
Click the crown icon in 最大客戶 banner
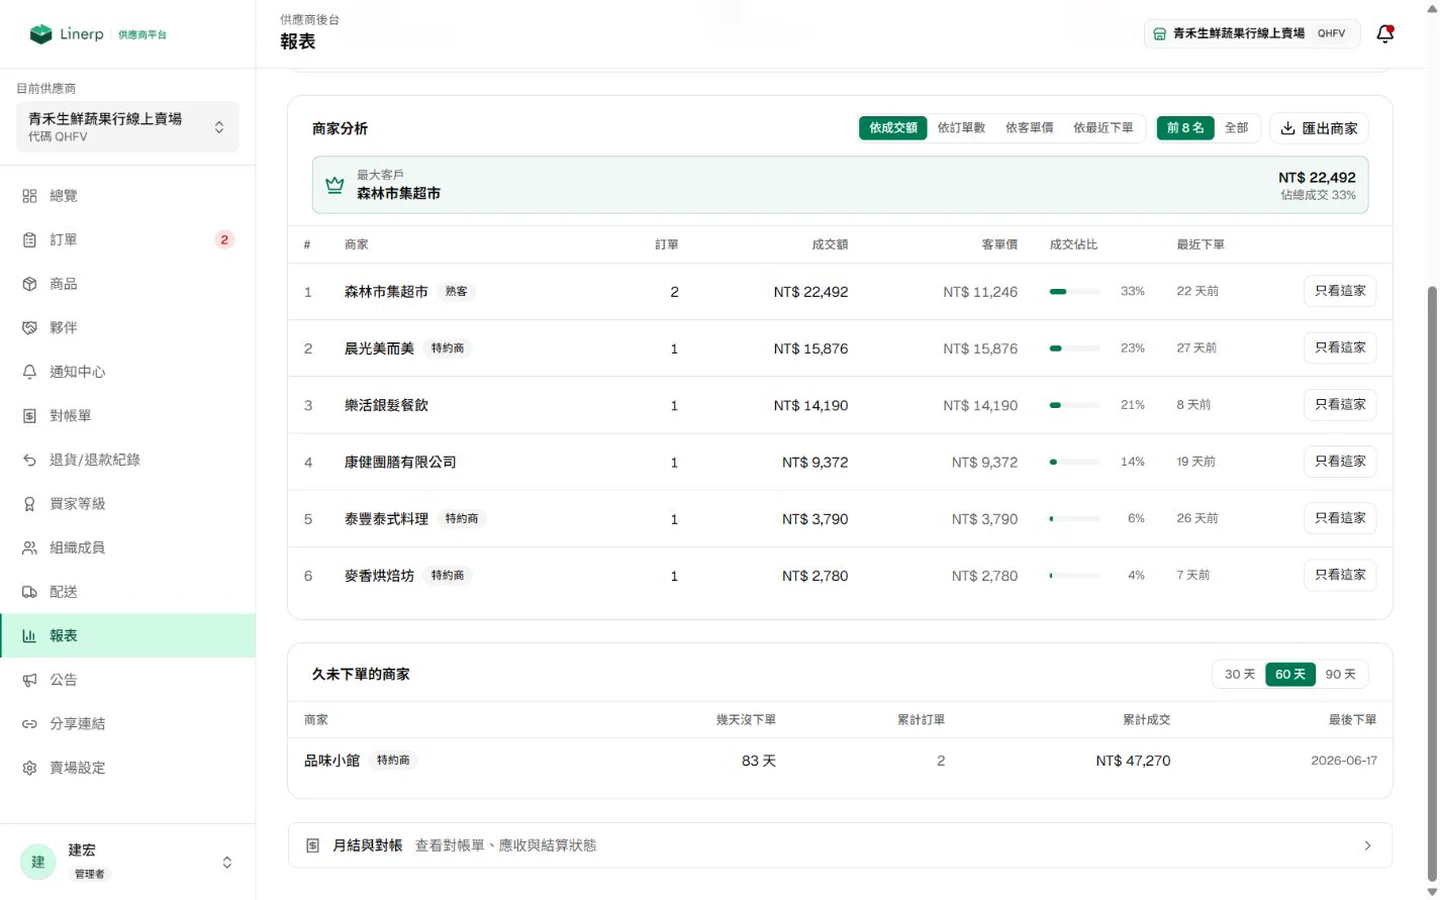coord(335,185)
